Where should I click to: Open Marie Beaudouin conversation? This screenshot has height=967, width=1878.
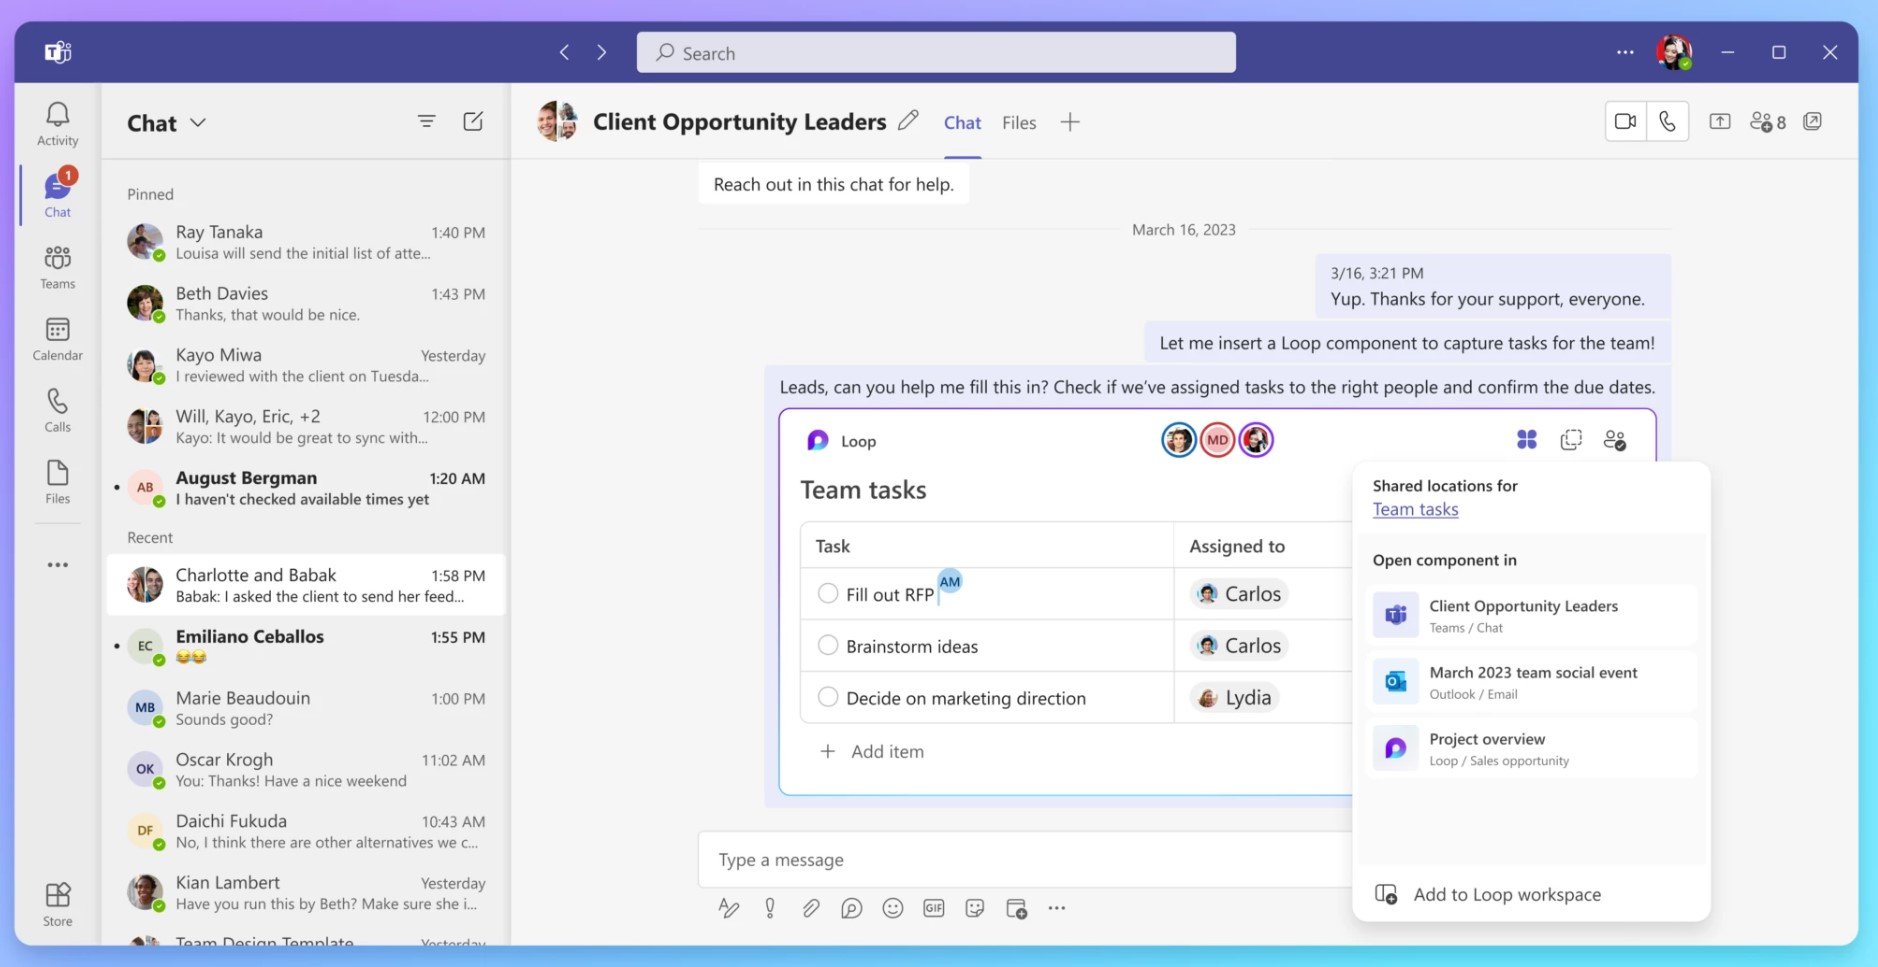pyautogui.click(x=304, y=708)
